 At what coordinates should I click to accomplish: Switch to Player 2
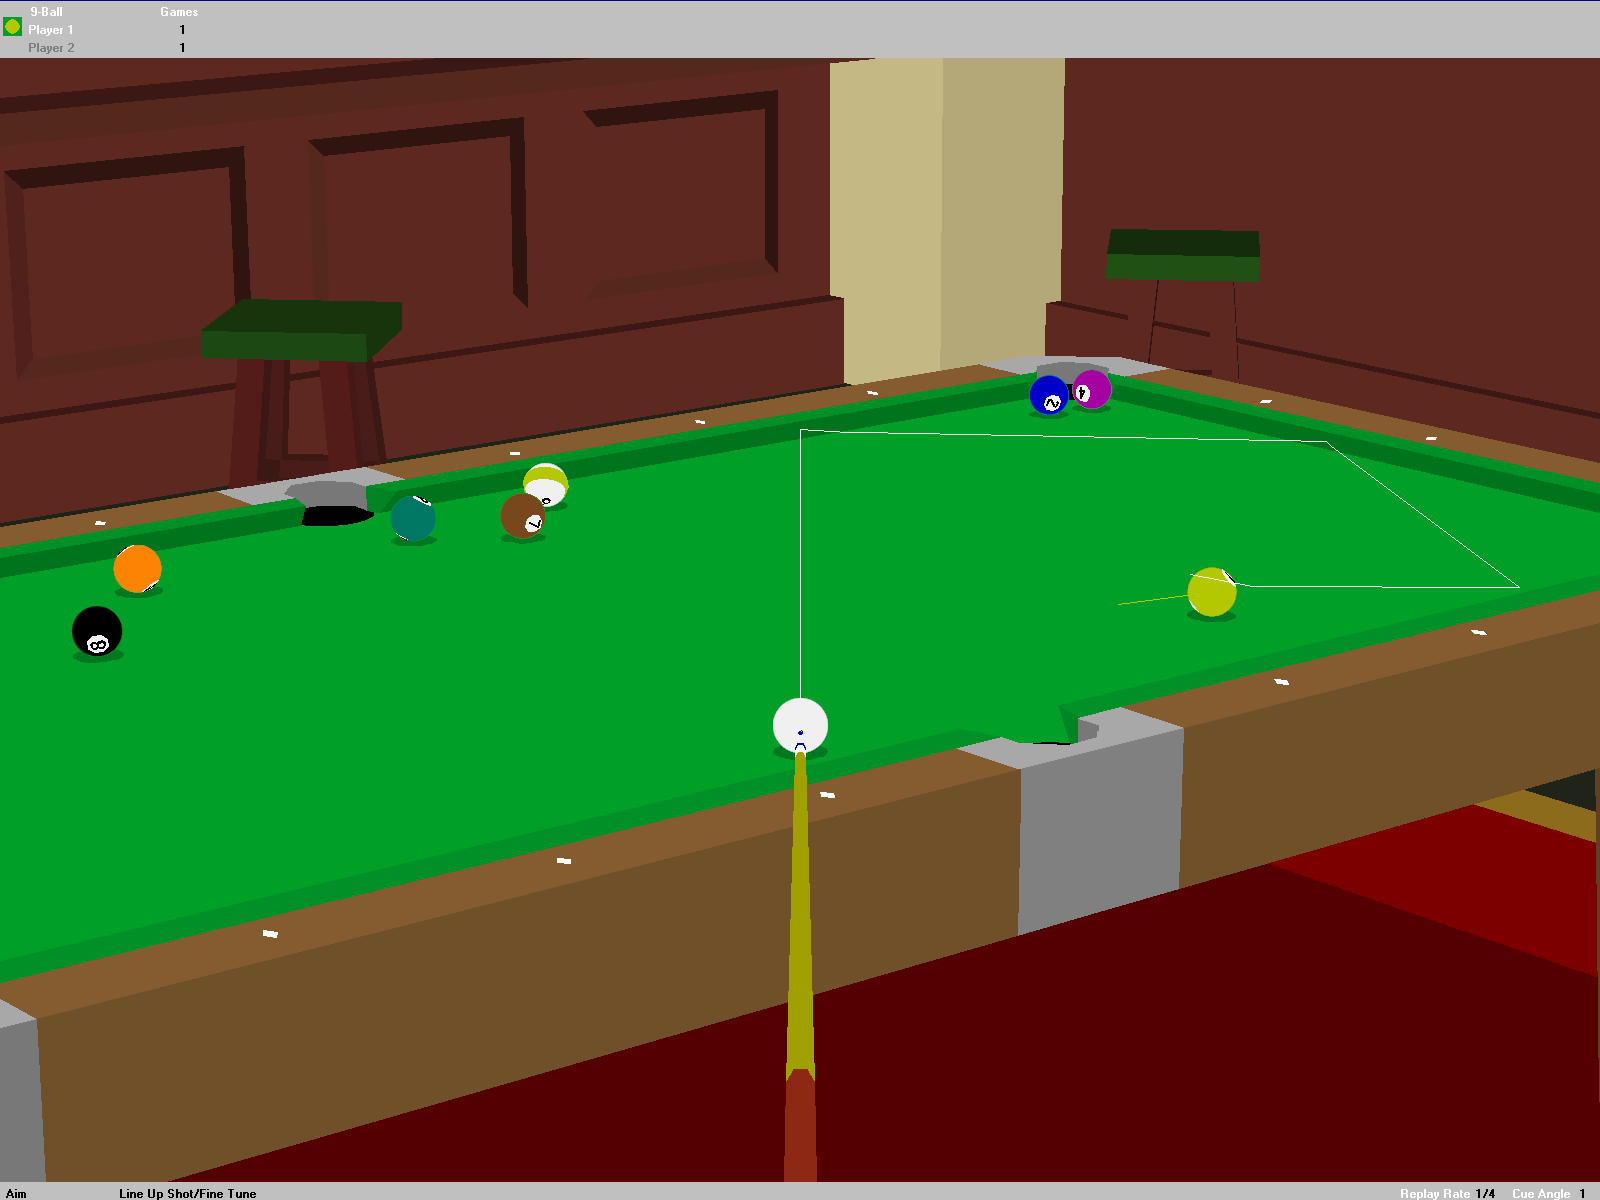click(50, 47)
